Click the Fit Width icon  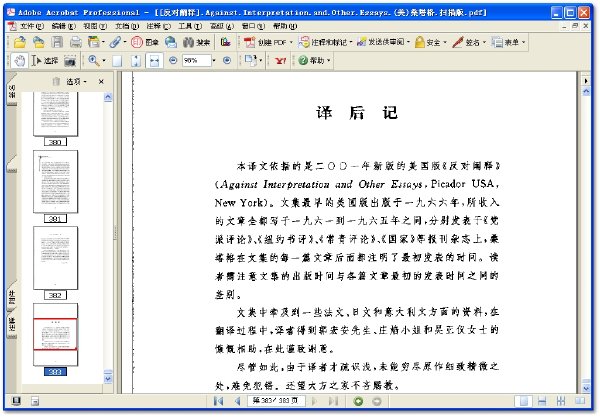tap(154, 61)
